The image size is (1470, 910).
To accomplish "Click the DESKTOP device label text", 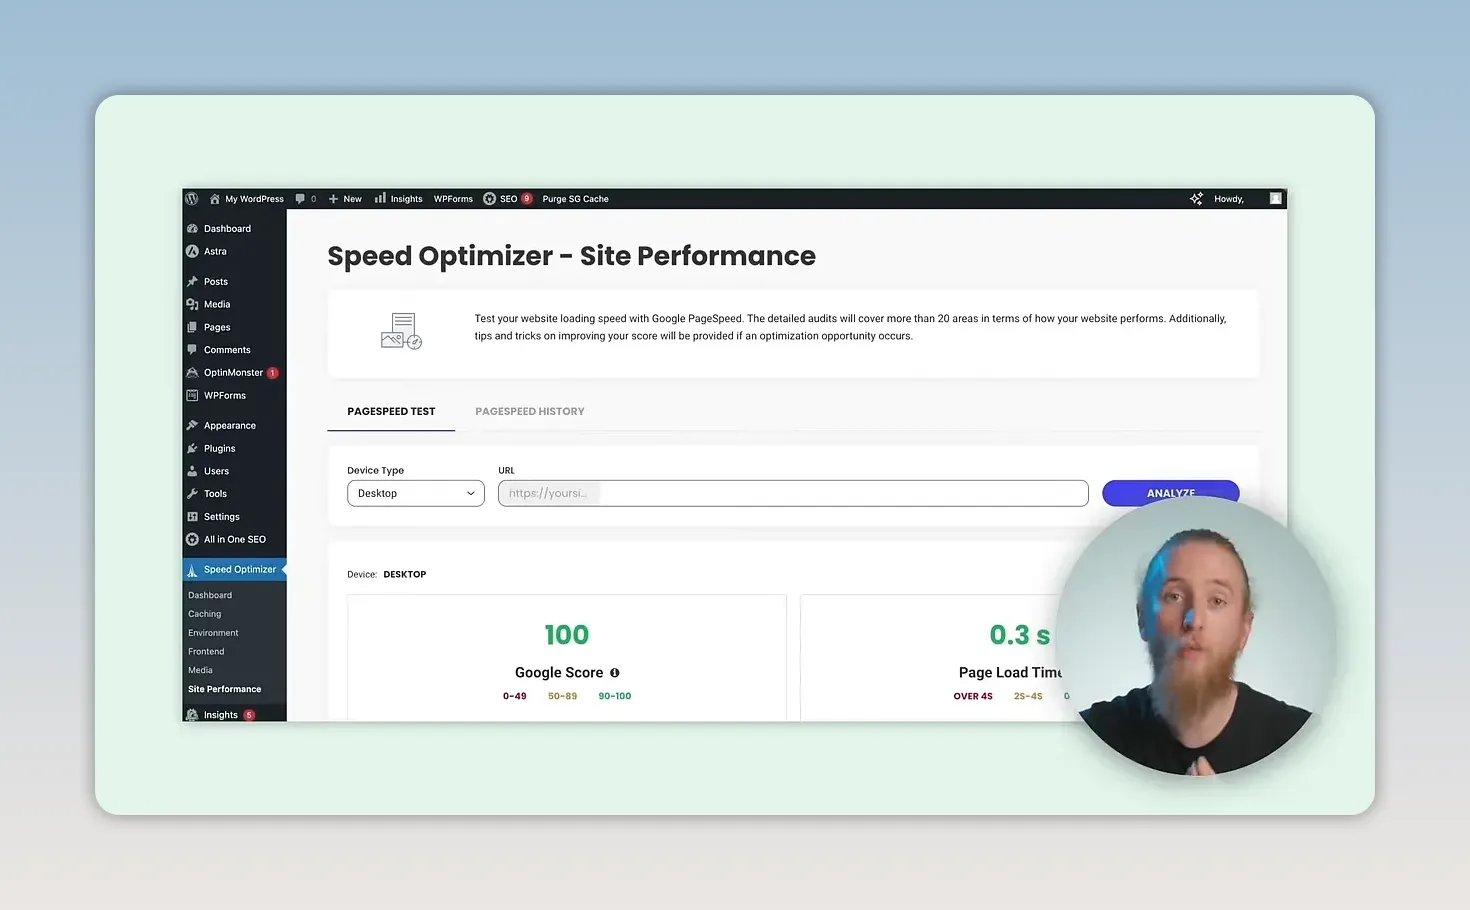I will pyautogui.click(x=405, y=575).
